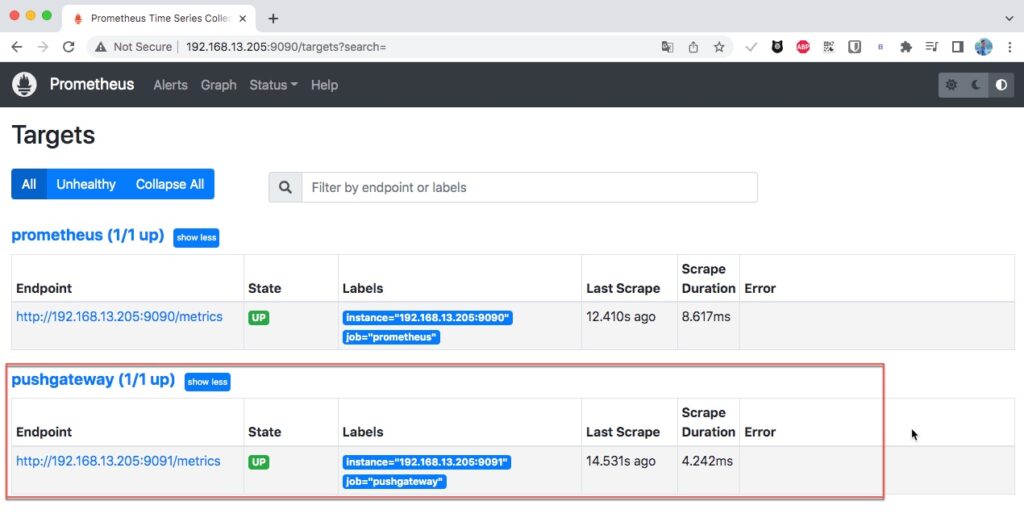1024x518 pixels.
Task: Click job="pushgateway" label badge
Action: pos(394,482)
